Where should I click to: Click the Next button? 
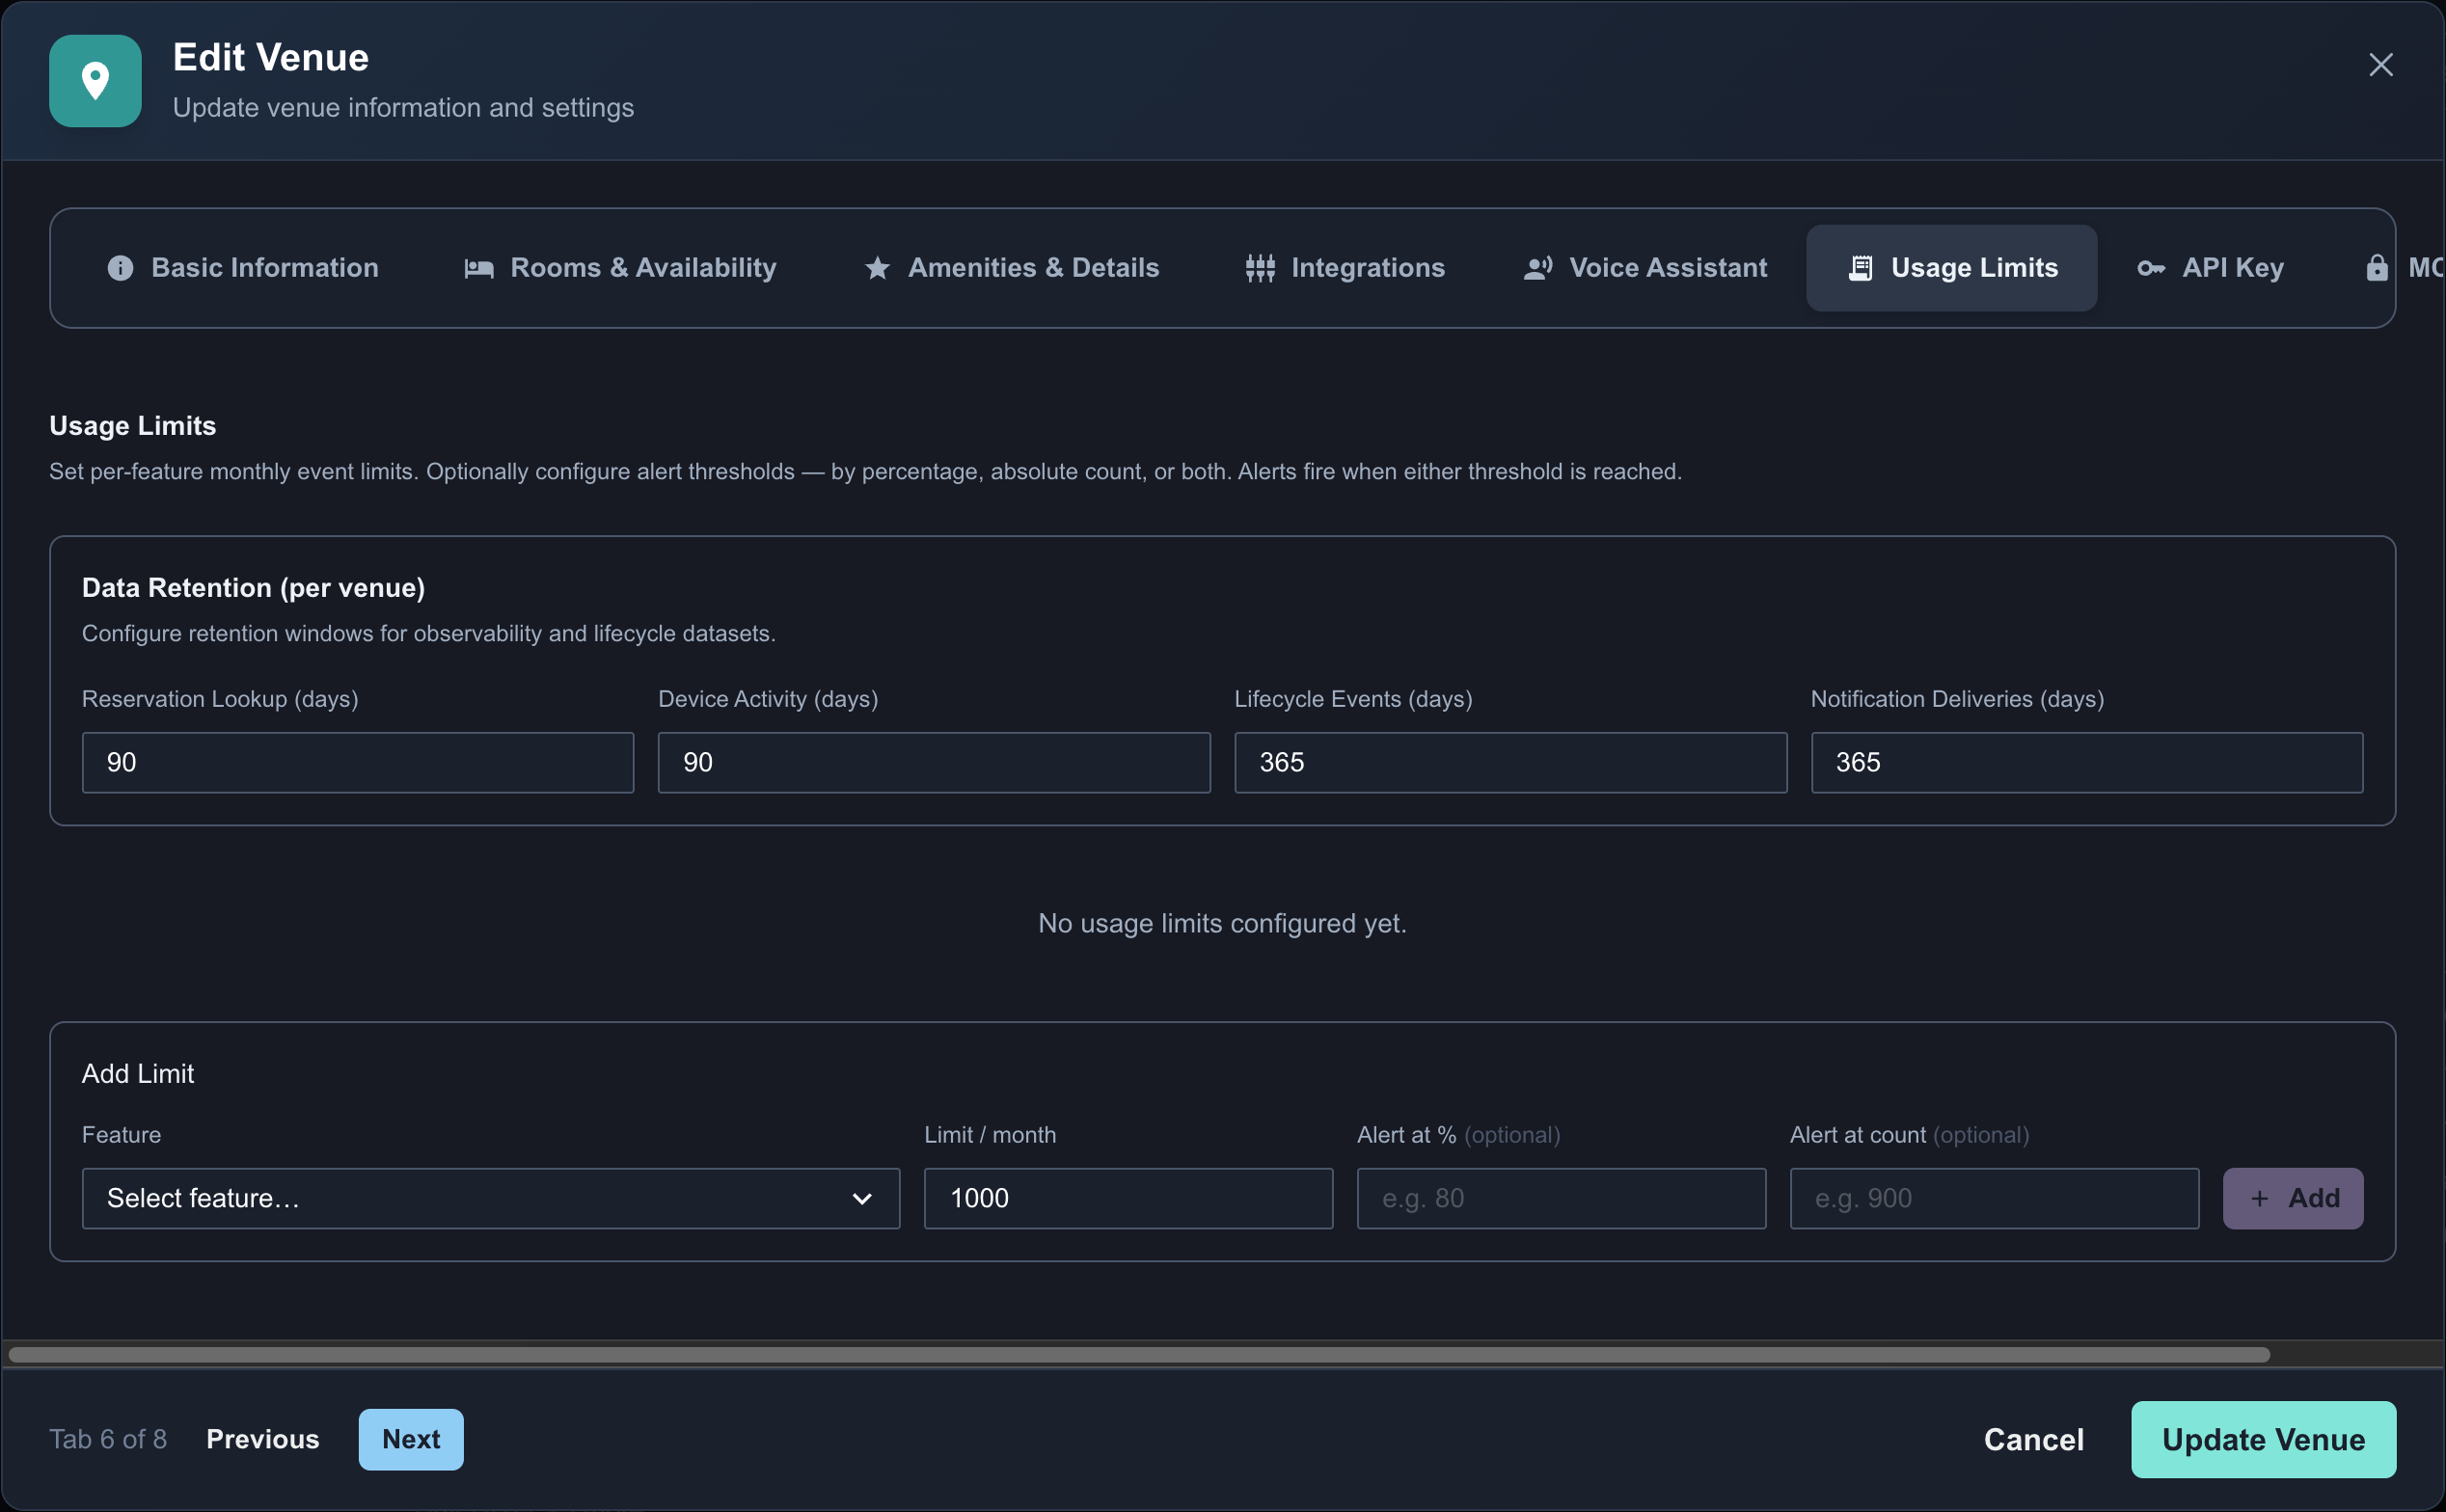tap(411, 1439)
